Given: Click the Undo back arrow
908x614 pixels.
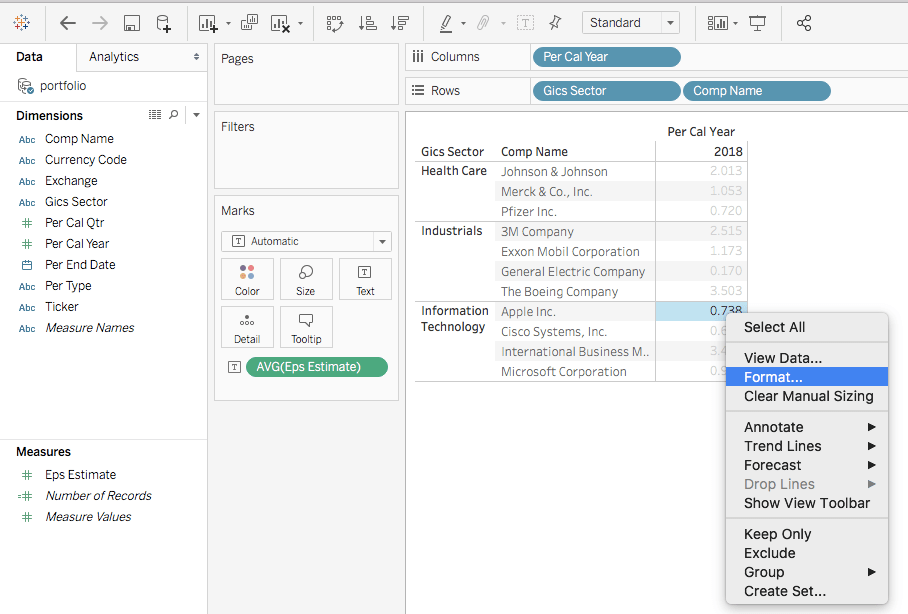Looking at the screenshot, I should 67,22.
